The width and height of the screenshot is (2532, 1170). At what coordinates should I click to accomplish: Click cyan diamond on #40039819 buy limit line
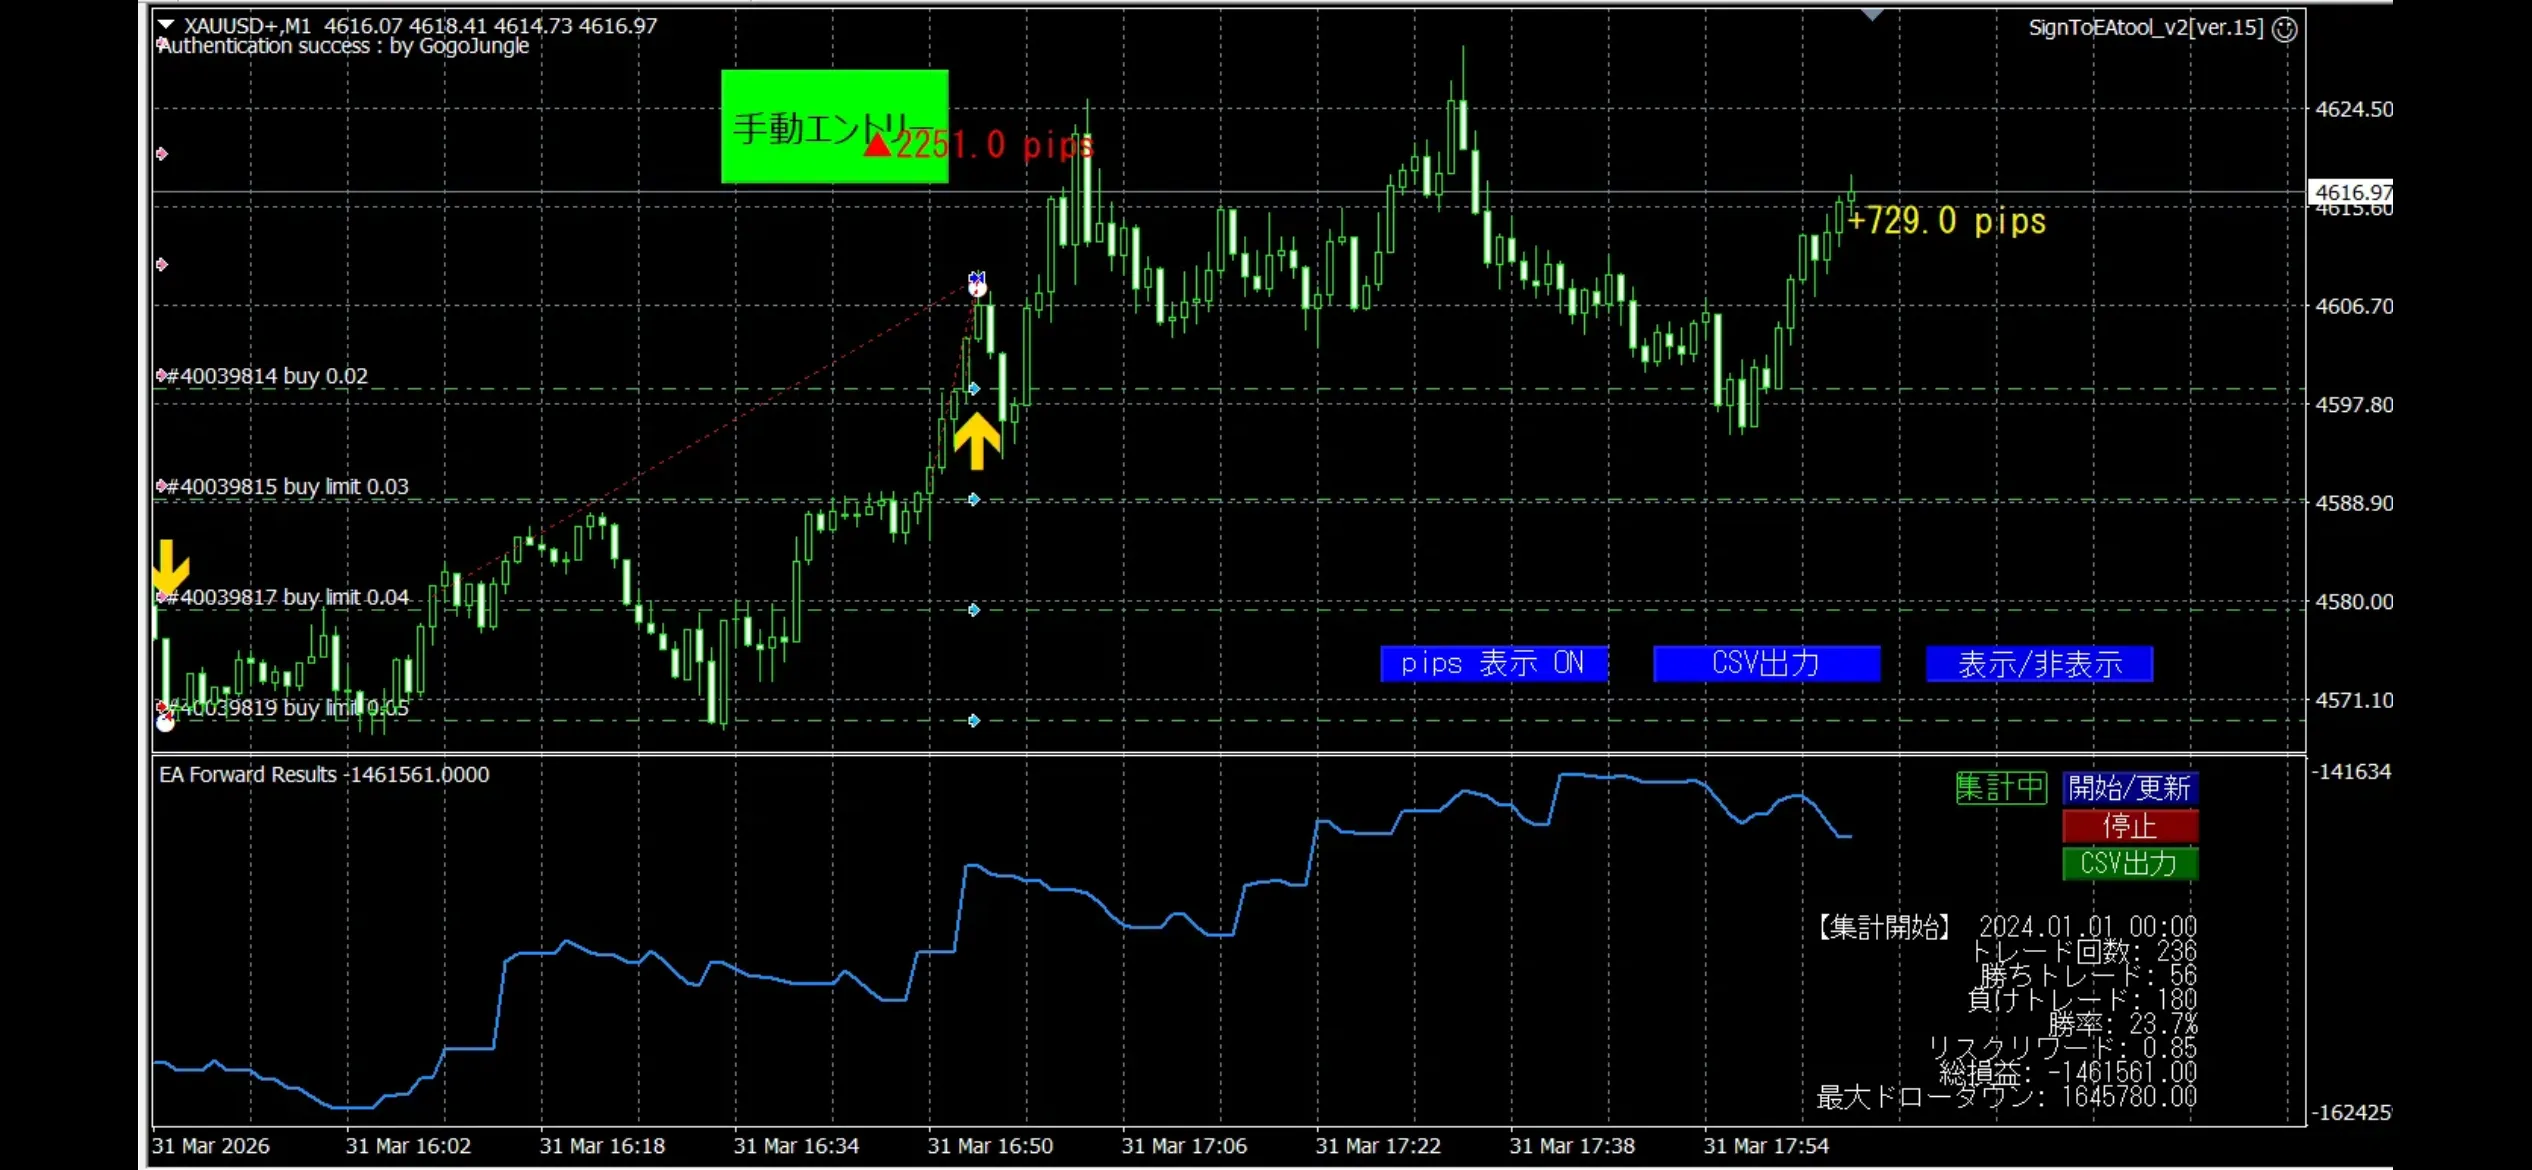pos(974,720)
